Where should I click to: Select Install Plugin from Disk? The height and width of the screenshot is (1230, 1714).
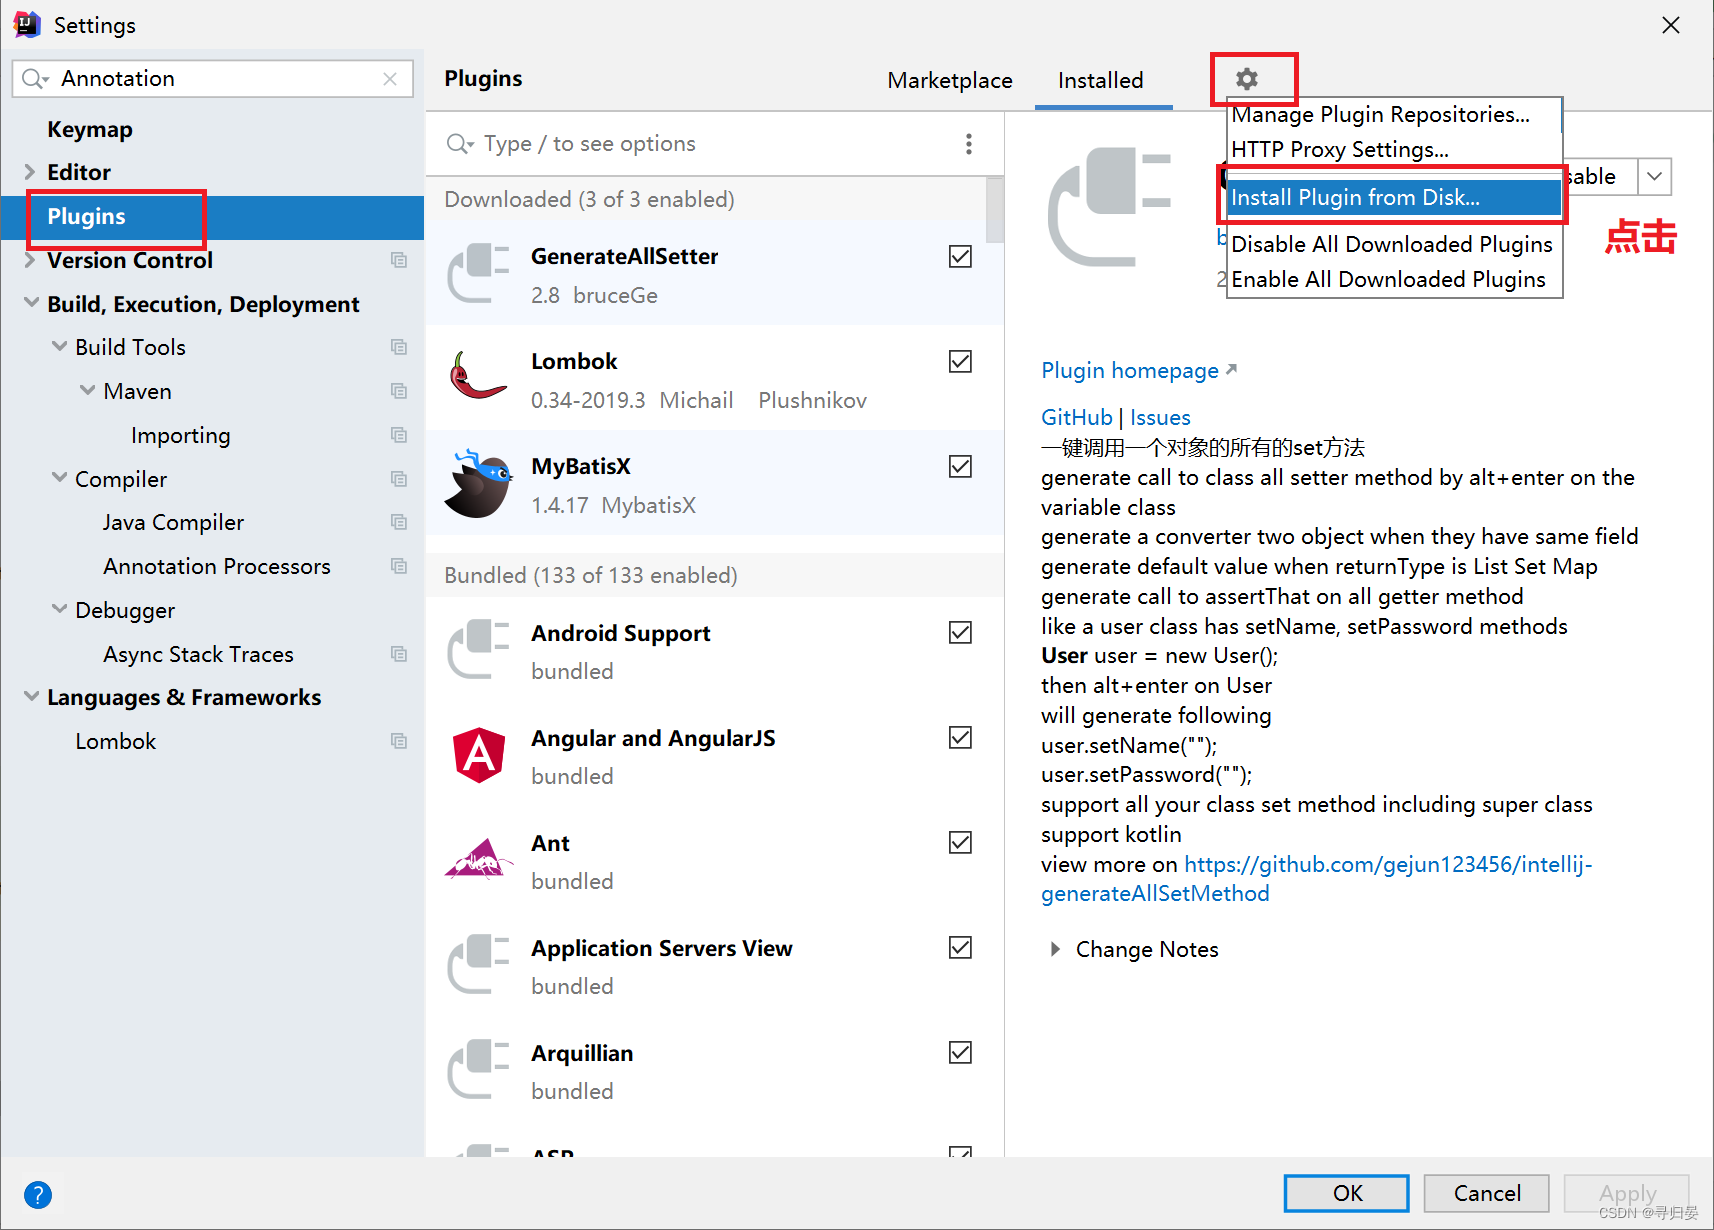coord(1394,197)
